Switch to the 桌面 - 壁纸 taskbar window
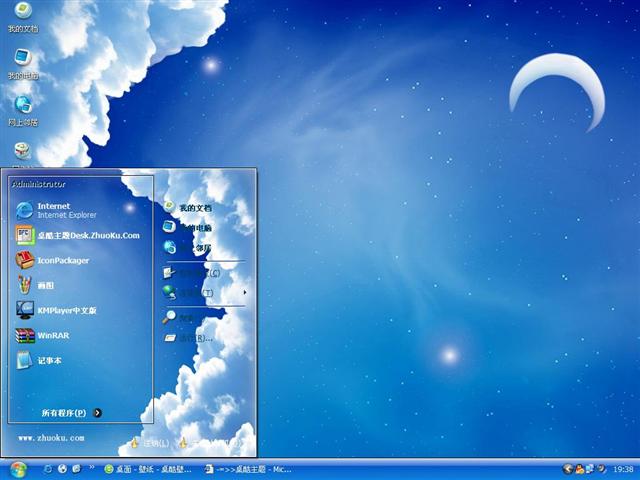Viewport: 640px width, 480px height. click(148, 469)
